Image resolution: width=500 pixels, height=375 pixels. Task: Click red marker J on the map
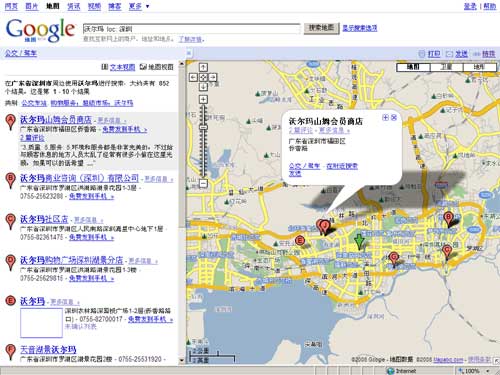[324, 227]
